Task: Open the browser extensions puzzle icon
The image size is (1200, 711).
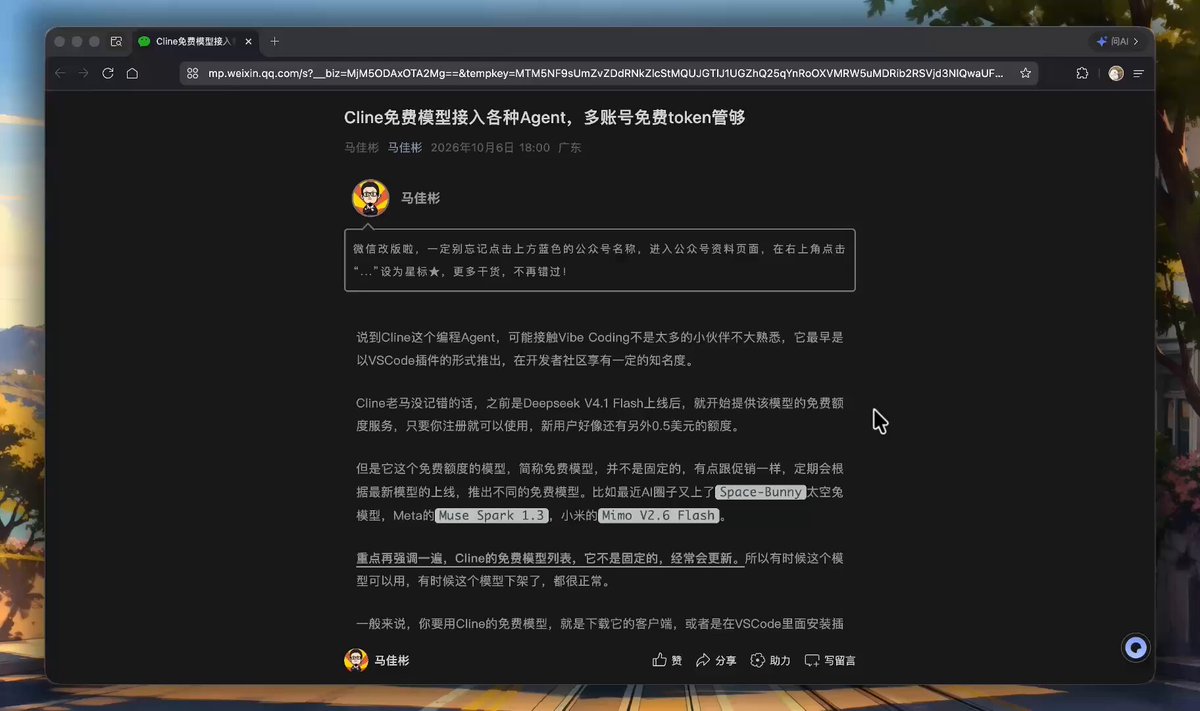Action: pyautogui.click(x=1082, y=73)
